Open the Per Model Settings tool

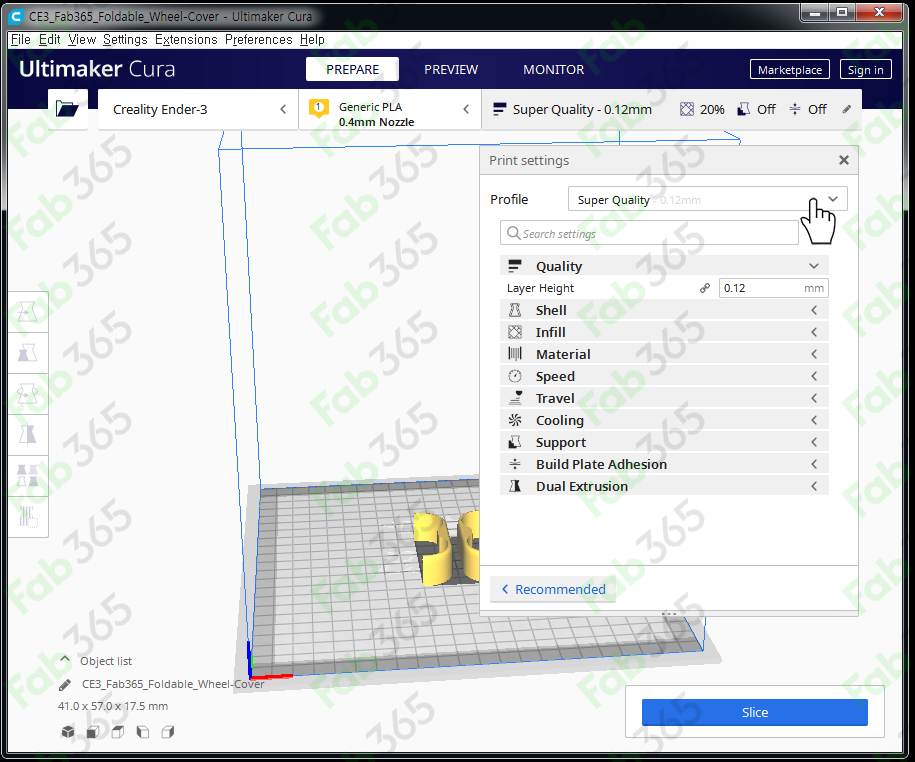tap(27, 476)
